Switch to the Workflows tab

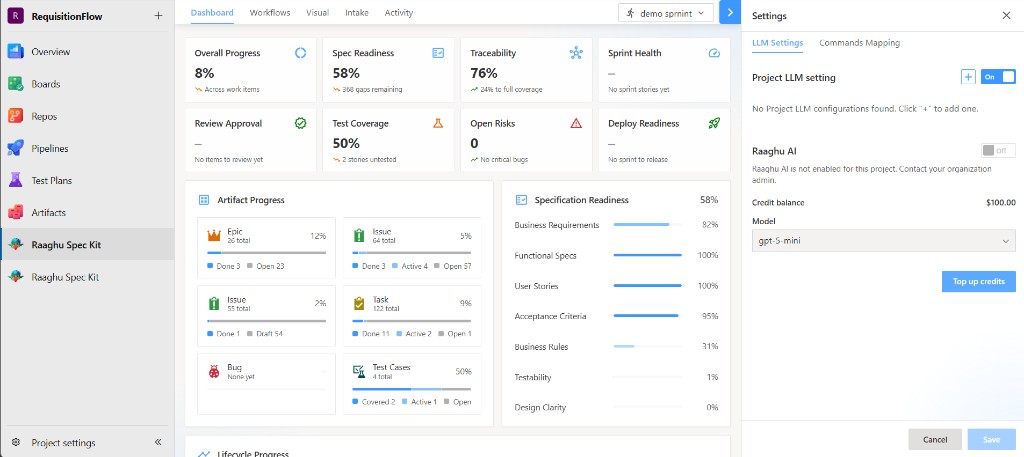(270, 12)
